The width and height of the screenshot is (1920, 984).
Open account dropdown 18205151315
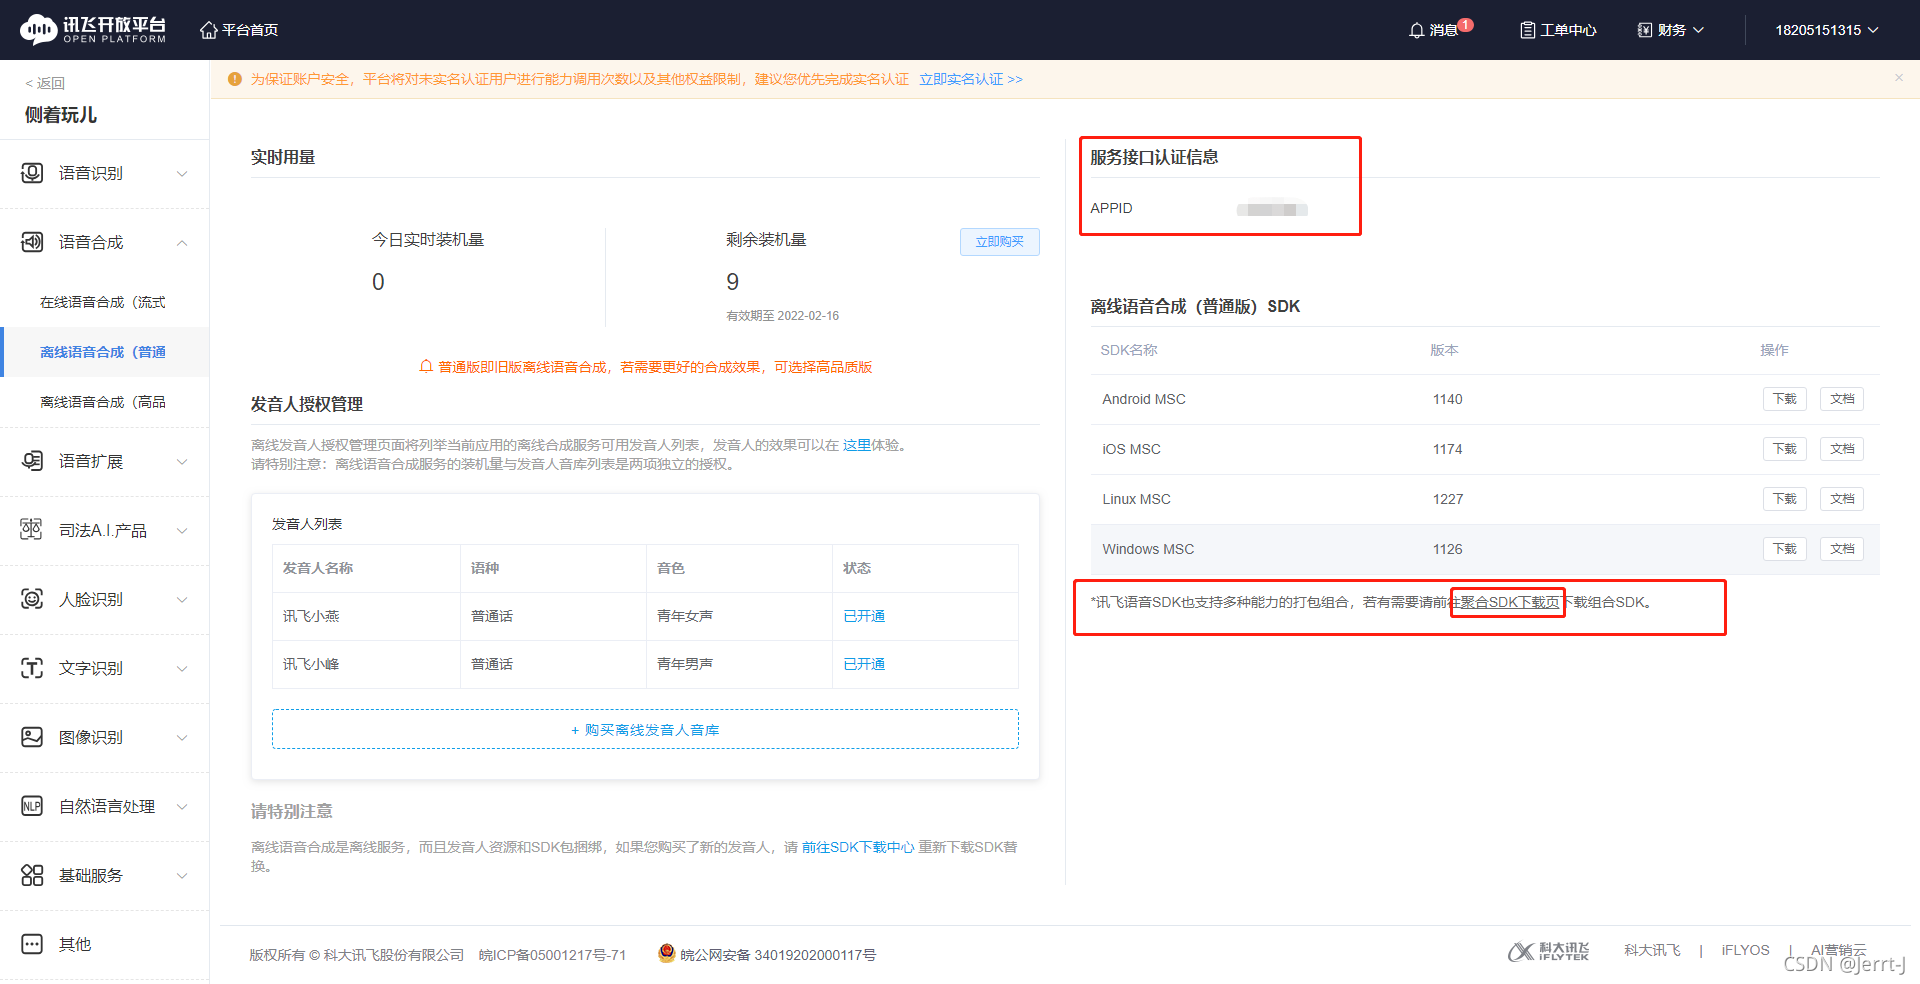pos(1826,30)
